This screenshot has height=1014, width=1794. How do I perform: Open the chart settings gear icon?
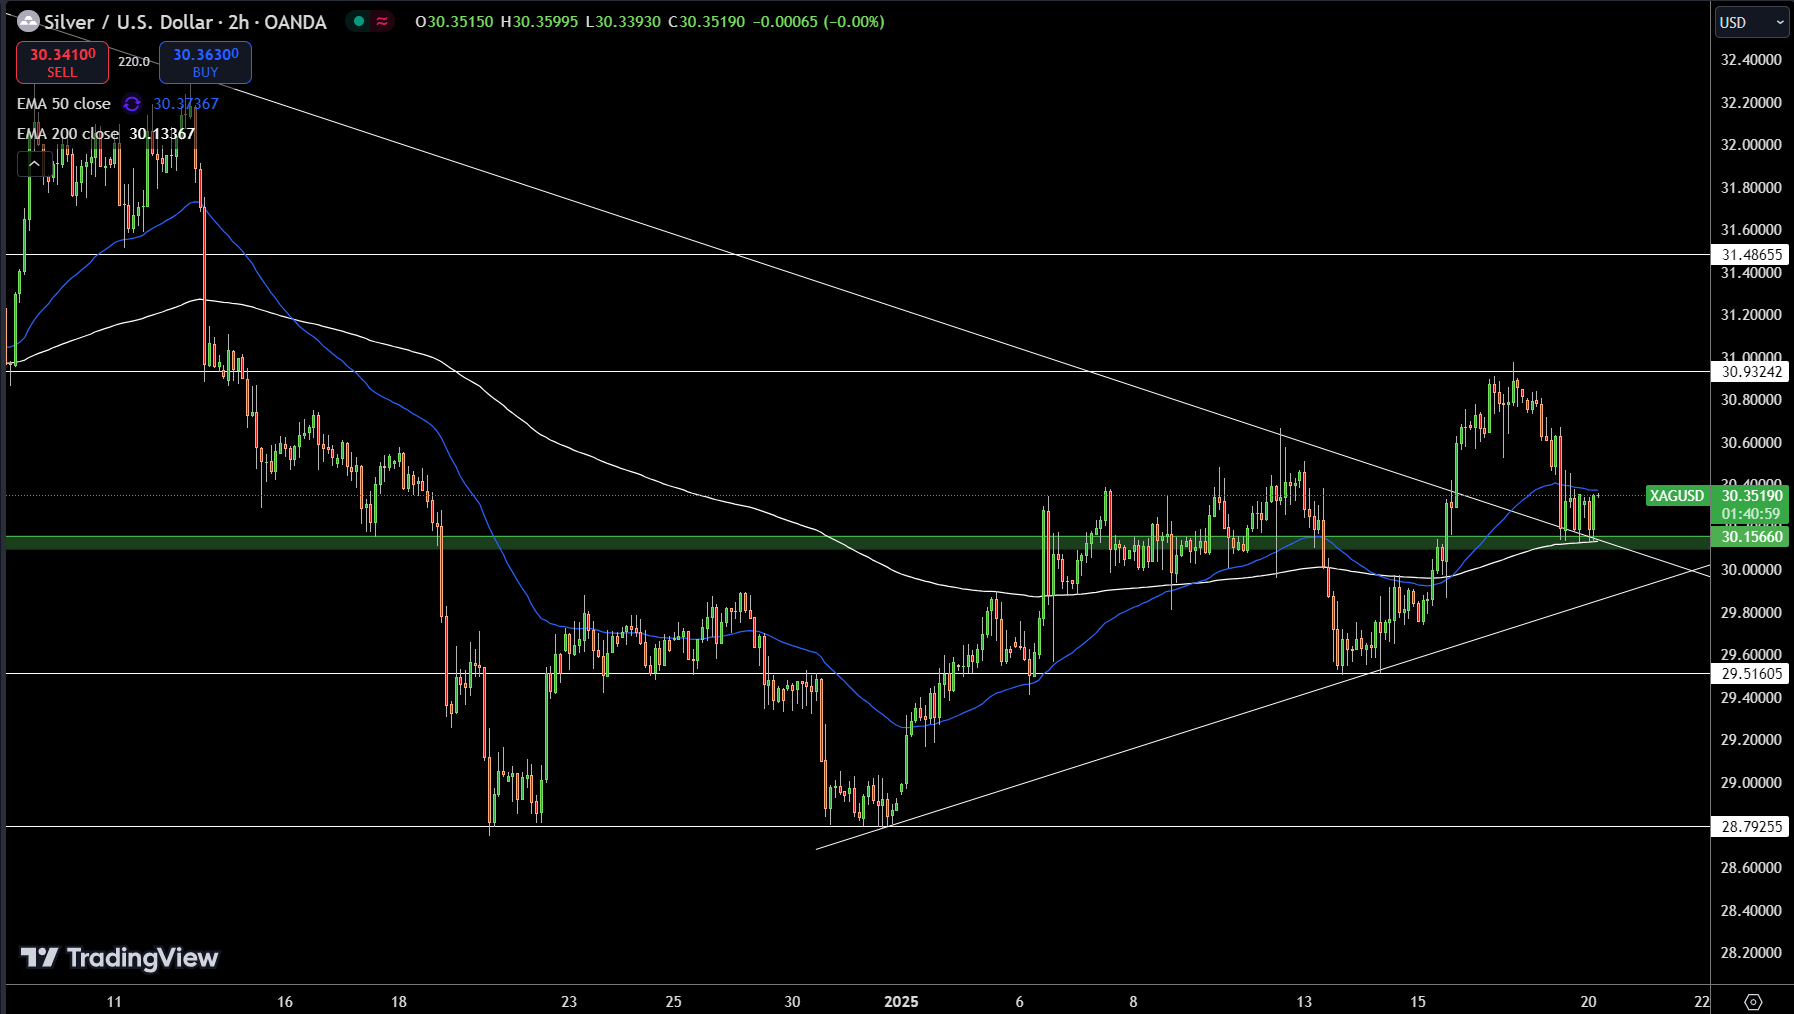(x=1753, y=1001)
